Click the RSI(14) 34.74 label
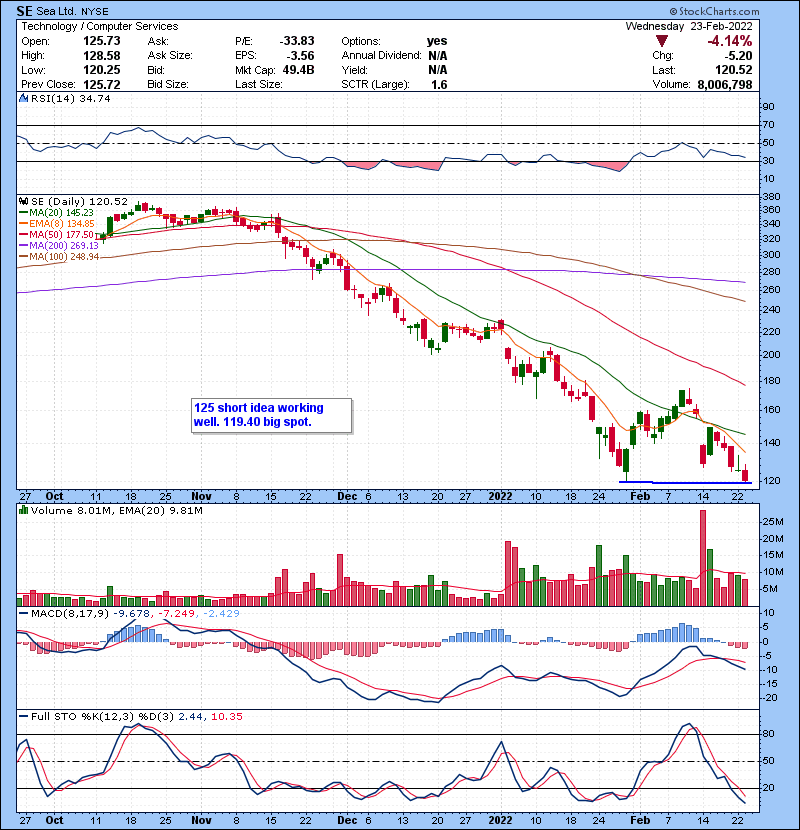The height and width of the screenshot is (830, 800). click(x=70, y=98)
